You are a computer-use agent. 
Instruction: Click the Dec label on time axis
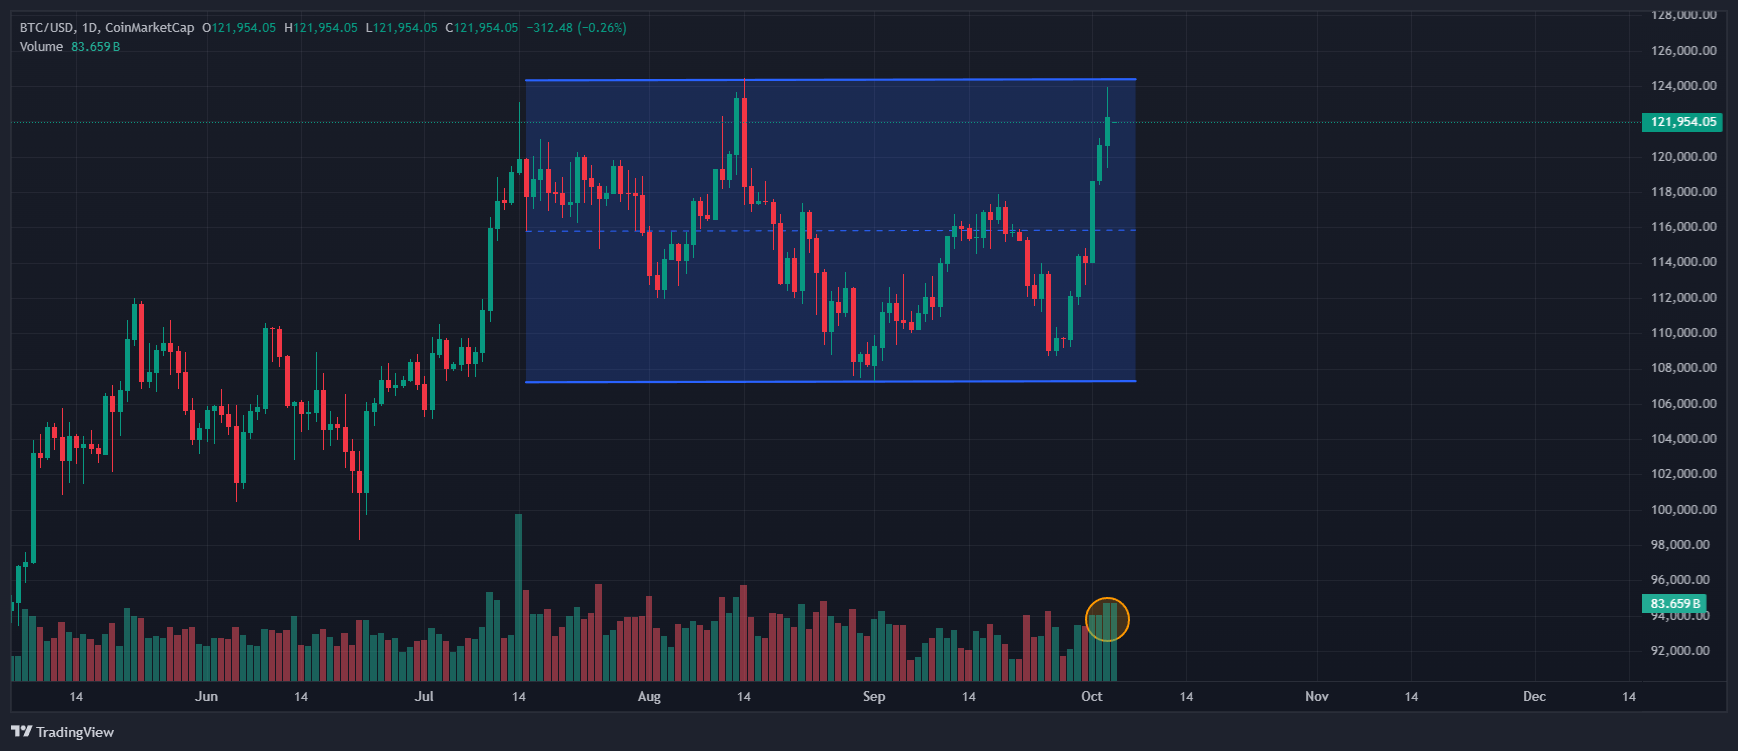[1534, 697]
